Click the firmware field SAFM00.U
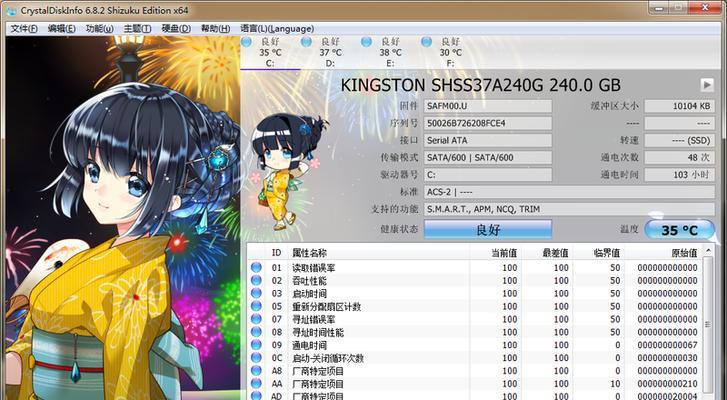The width and height of the screenshot is (727, 400). 488,106
